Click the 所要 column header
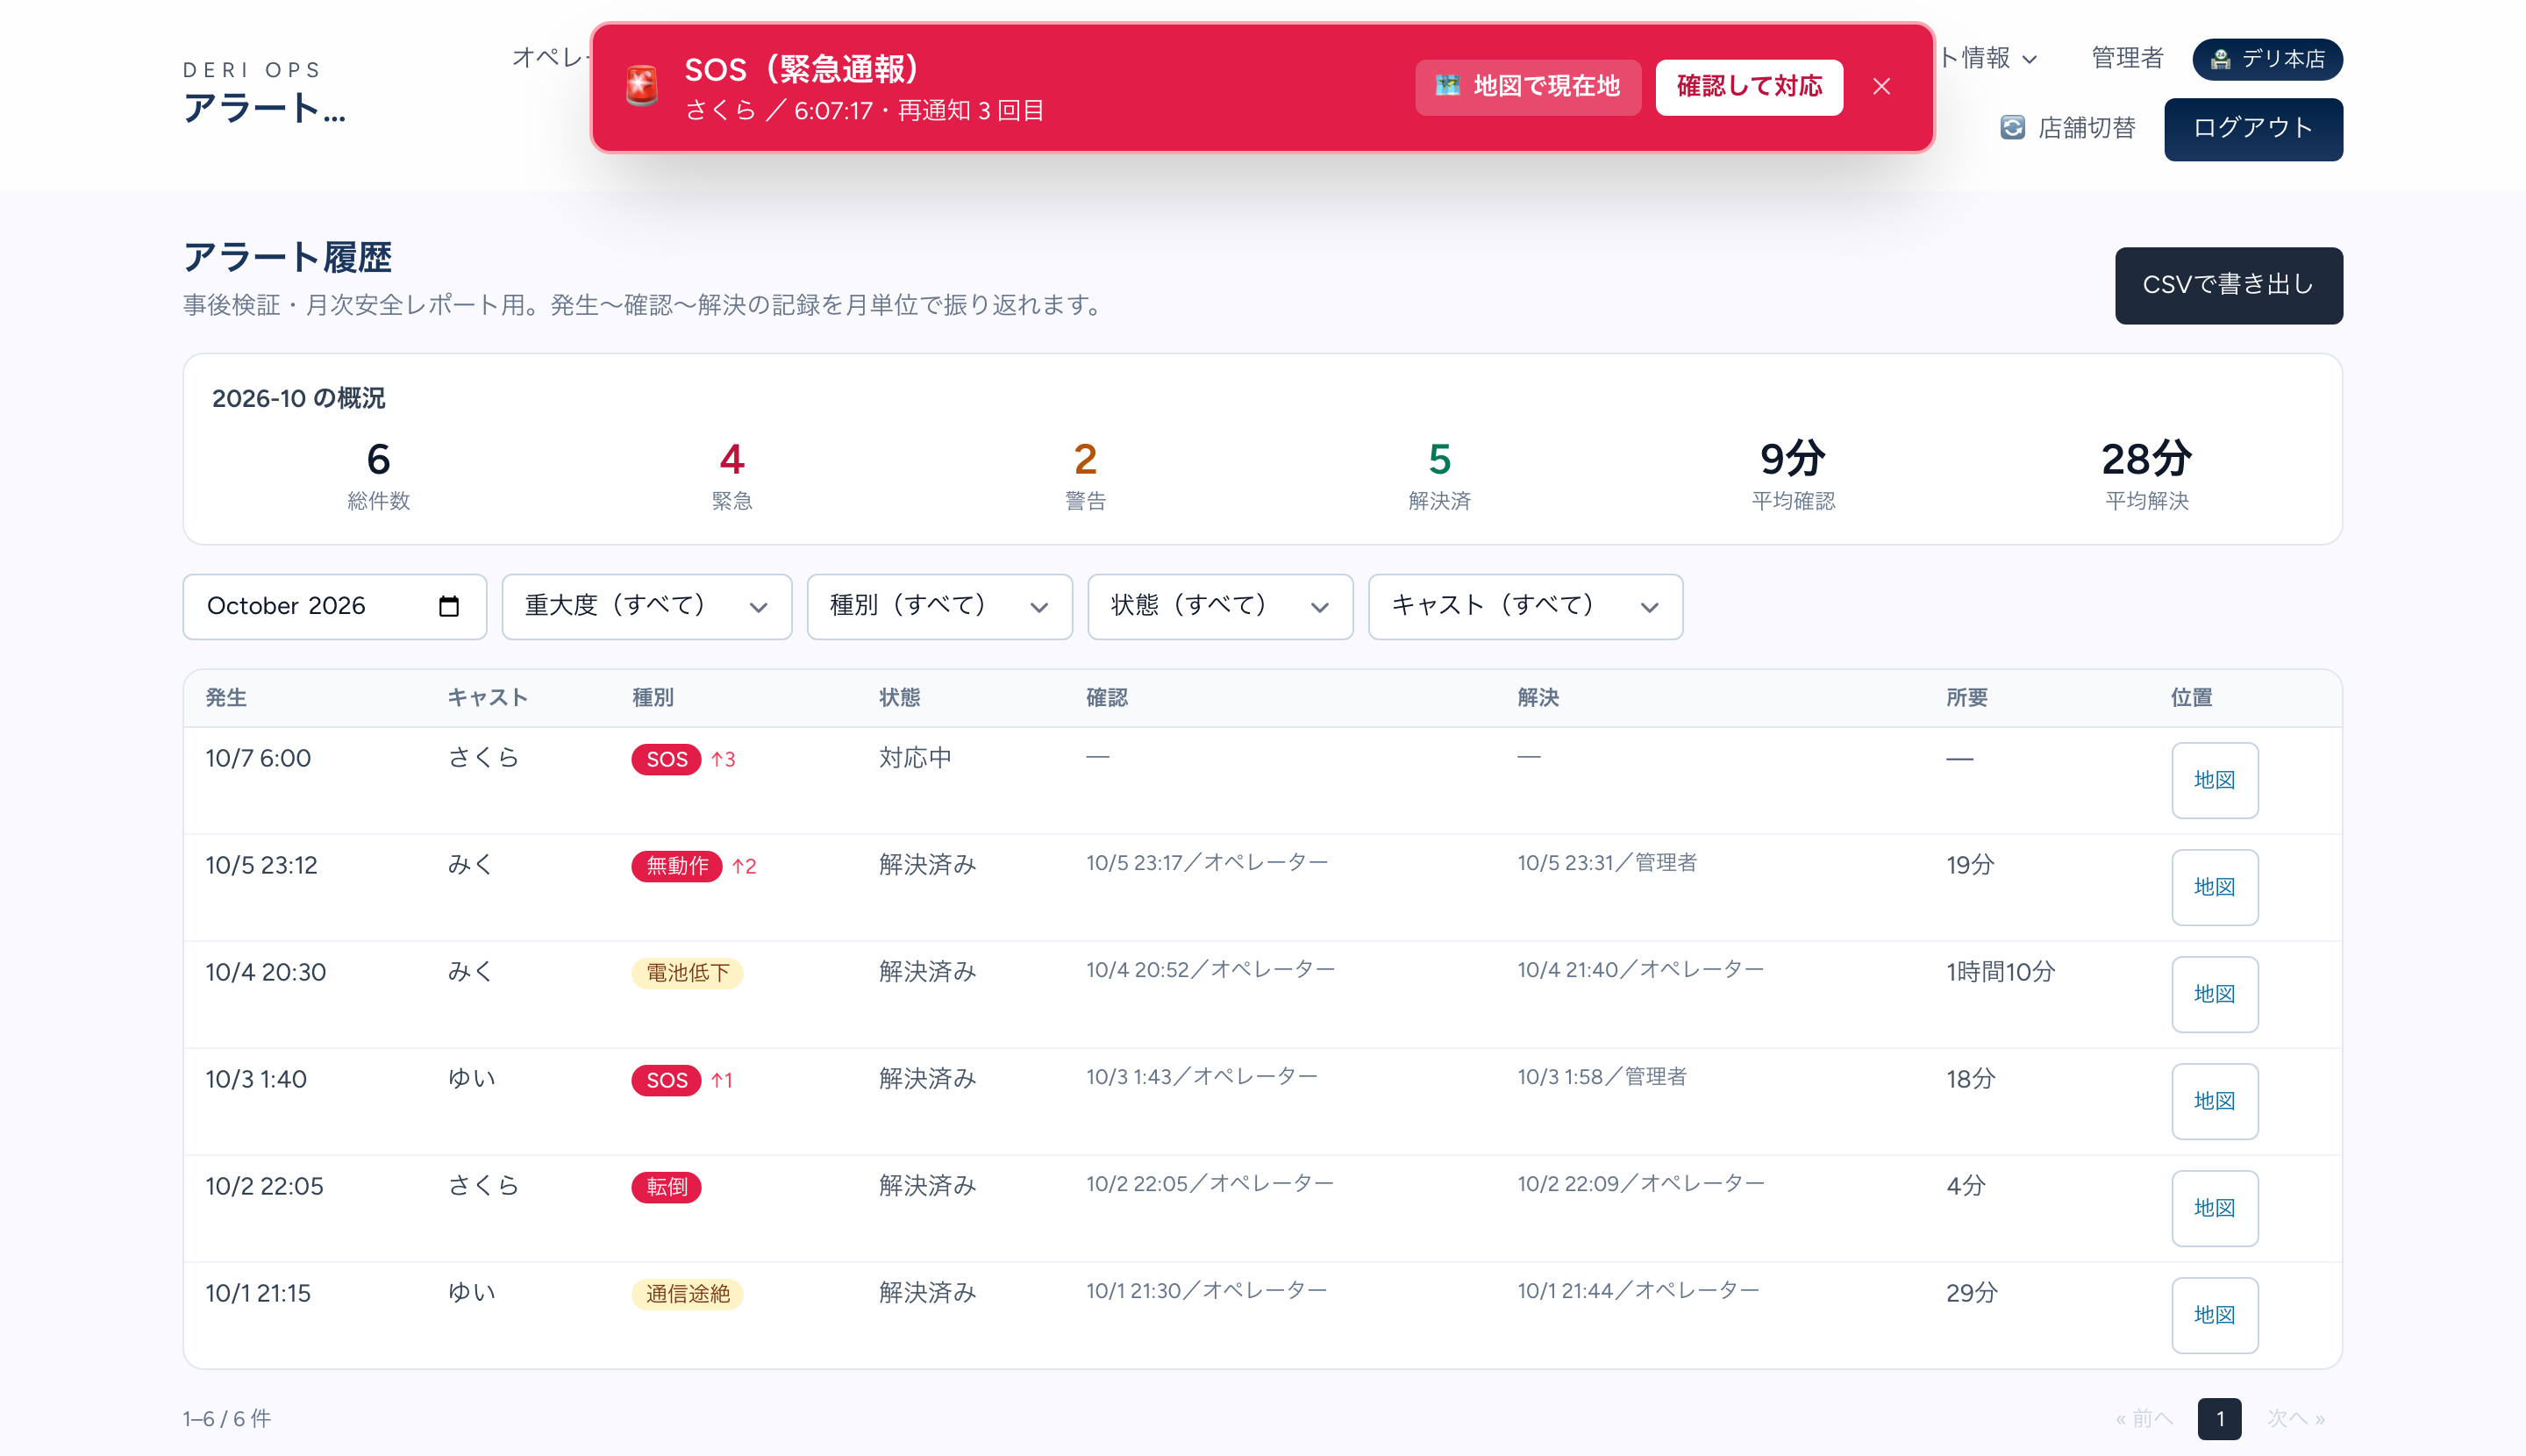 [x=1966, y=698]
